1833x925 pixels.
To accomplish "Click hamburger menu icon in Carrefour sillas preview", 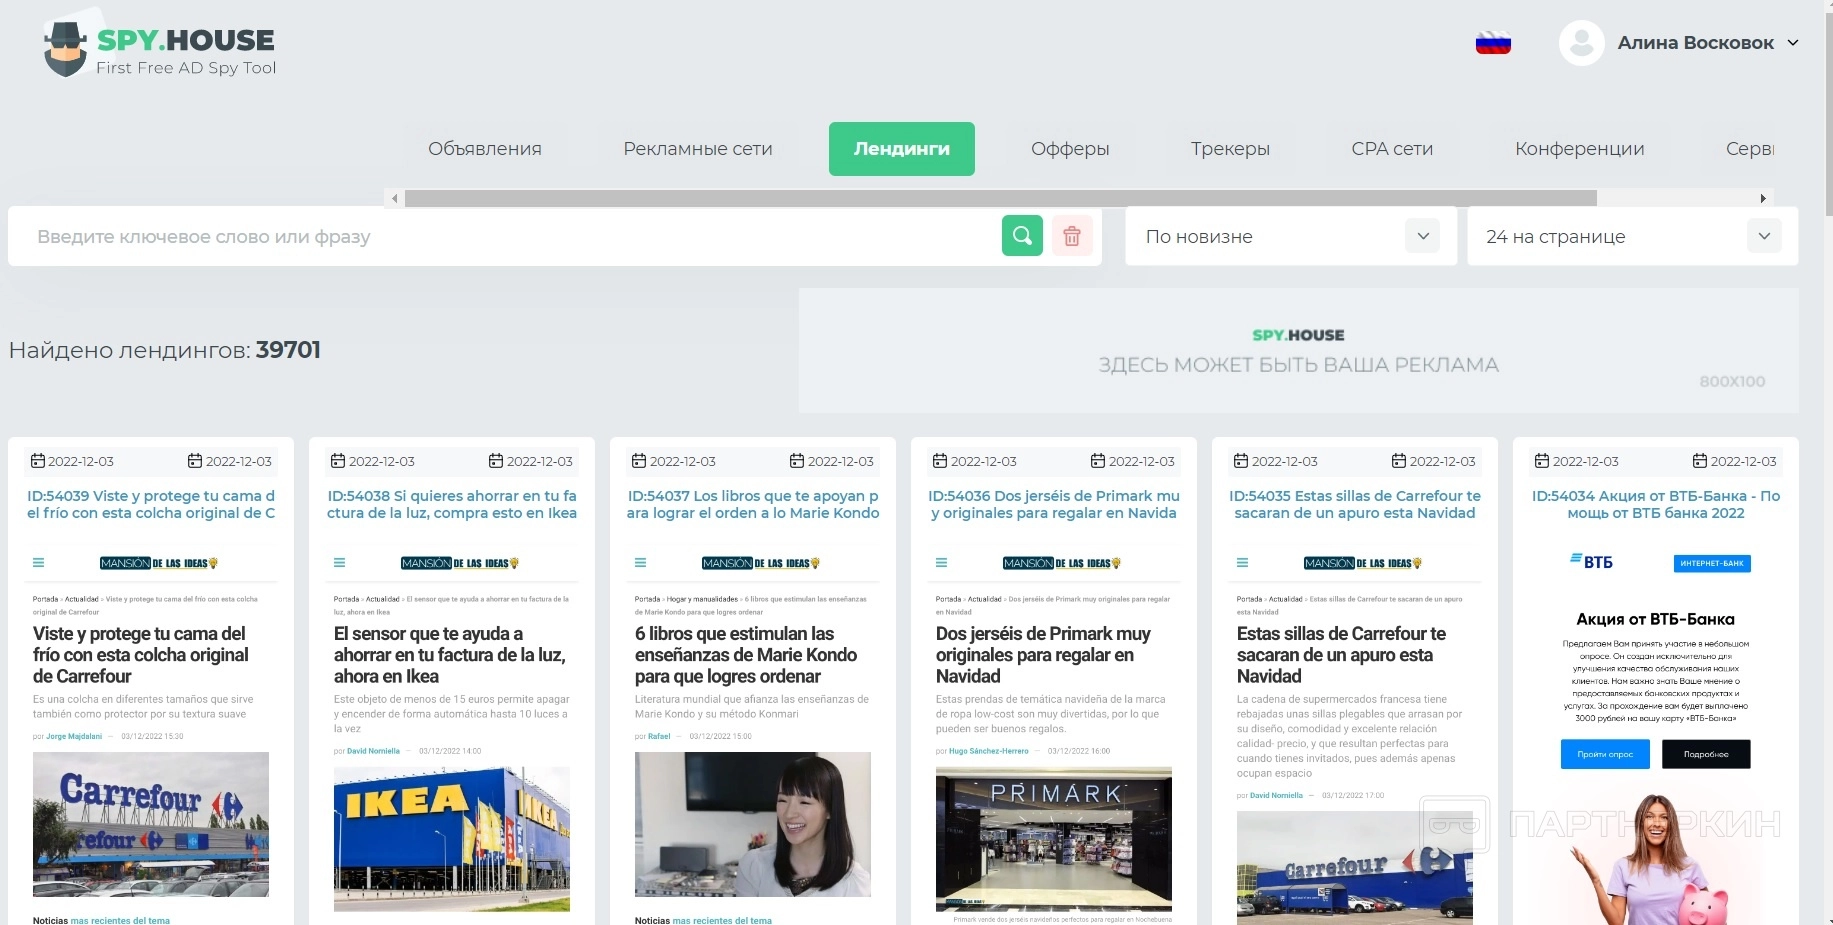I will [x=1243, y=563].
